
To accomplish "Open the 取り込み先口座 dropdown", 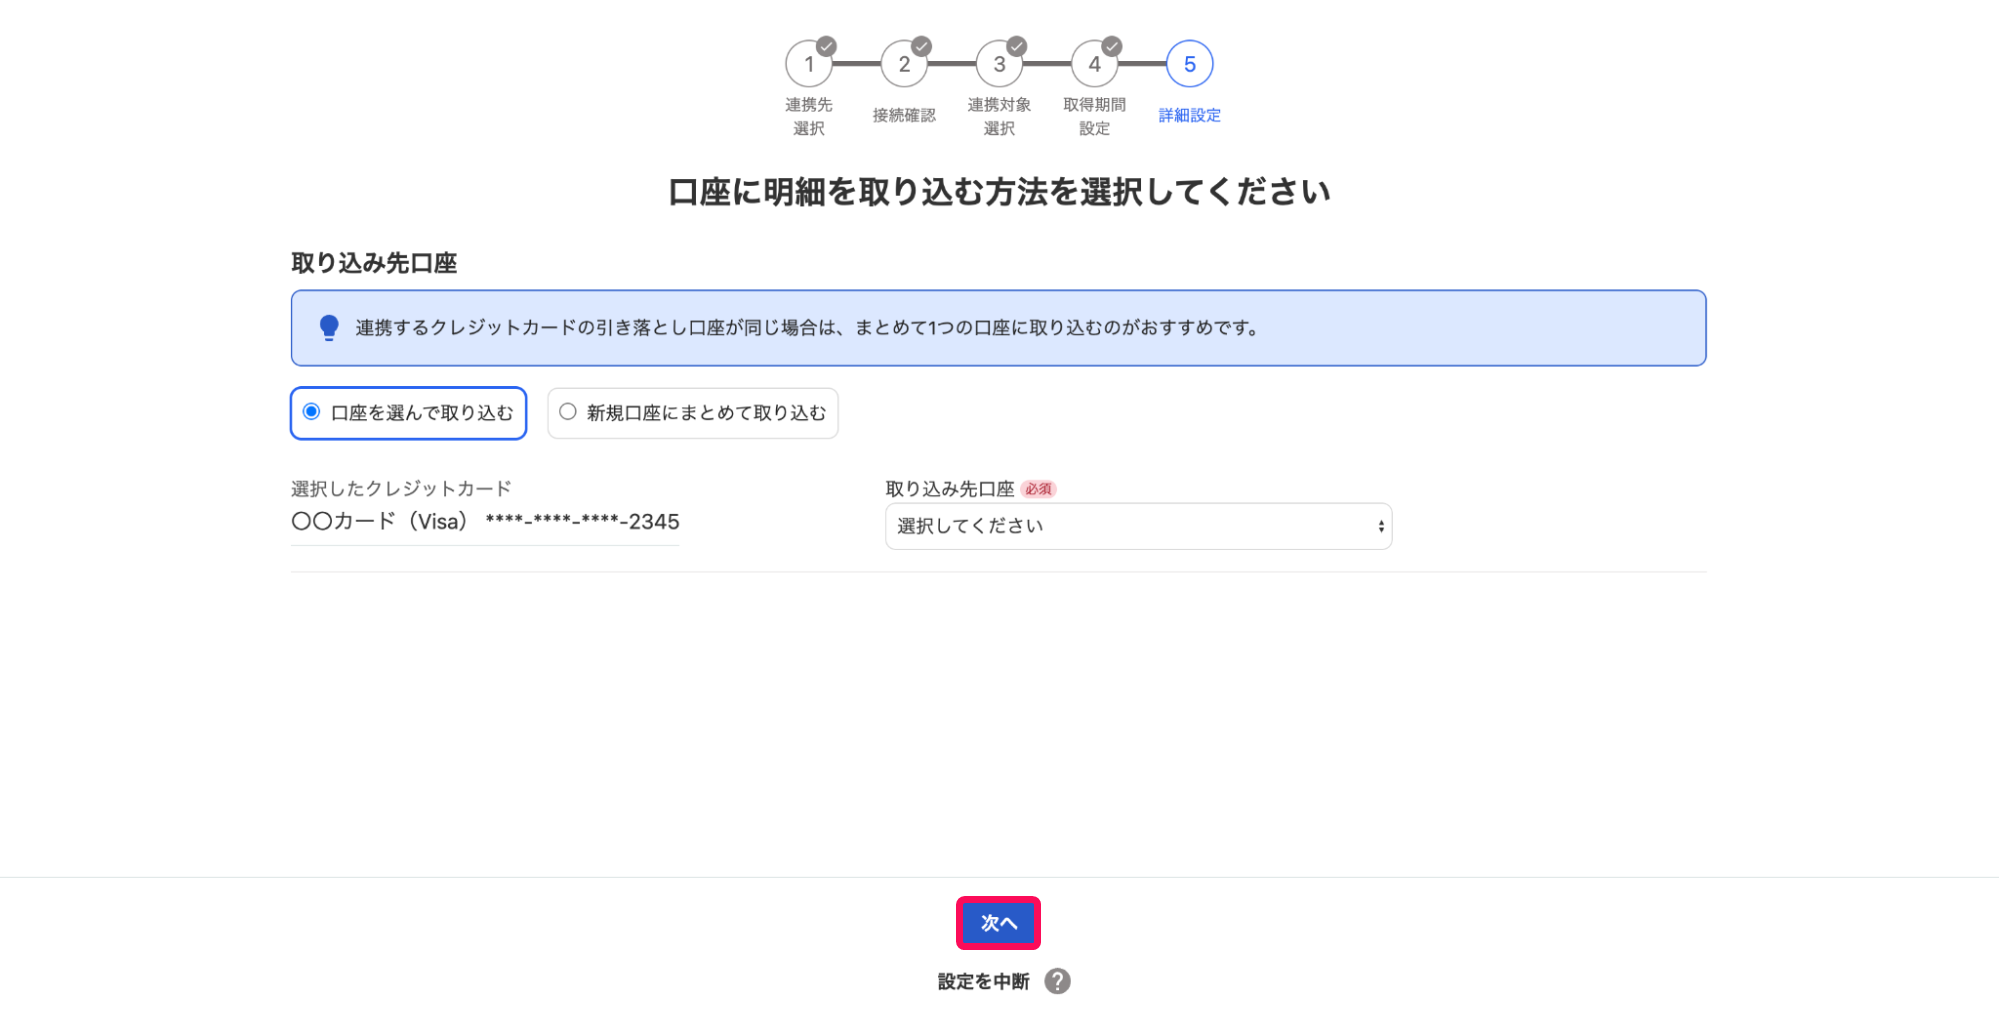I will coord(1138,526).
